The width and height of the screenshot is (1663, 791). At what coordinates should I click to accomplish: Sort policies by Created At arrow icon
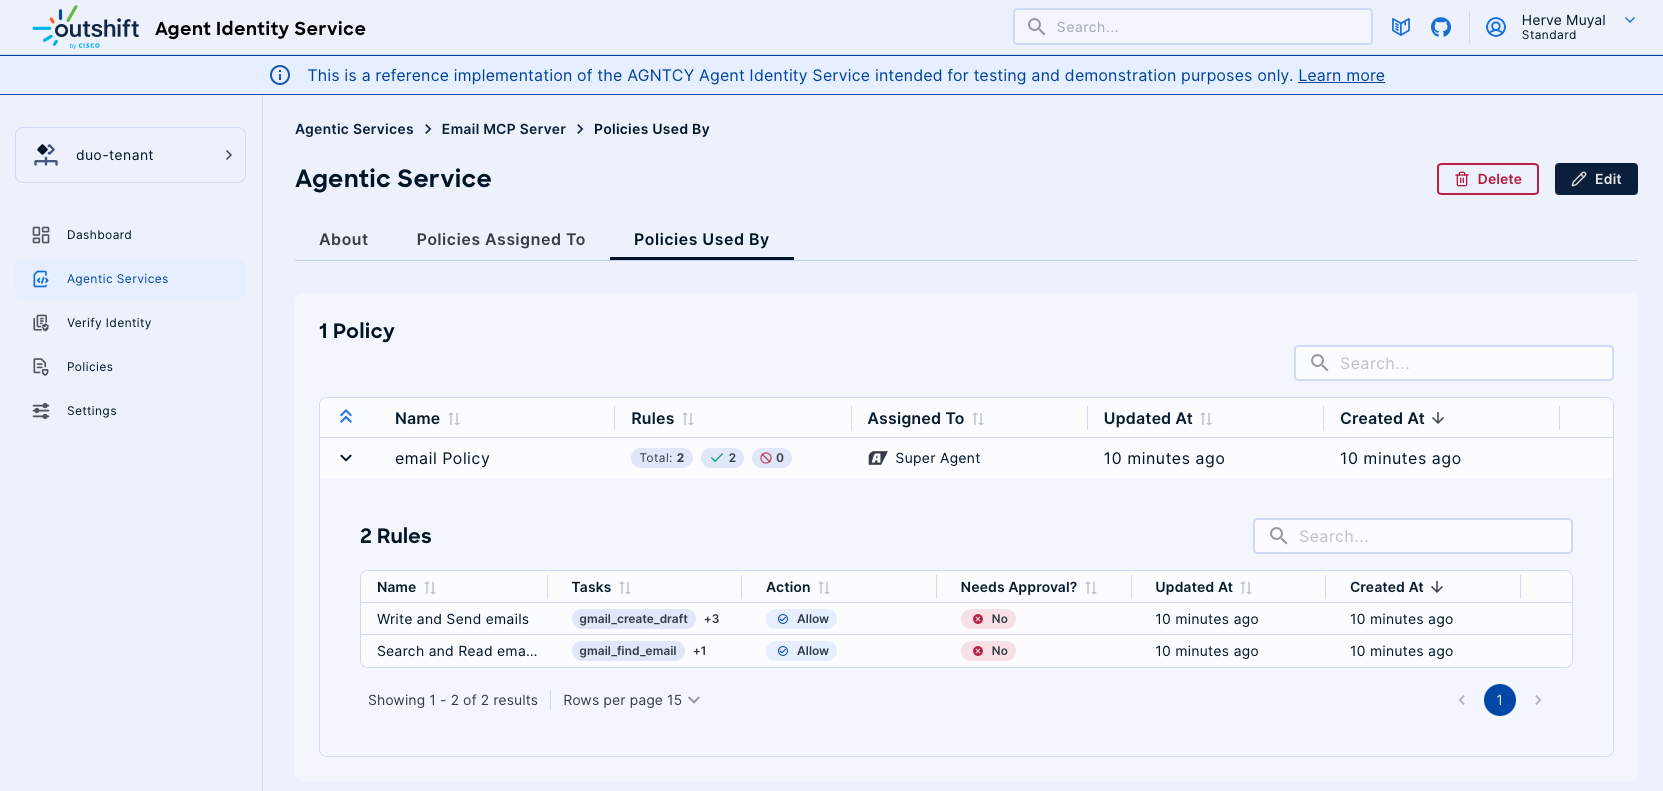(1438, 418)
